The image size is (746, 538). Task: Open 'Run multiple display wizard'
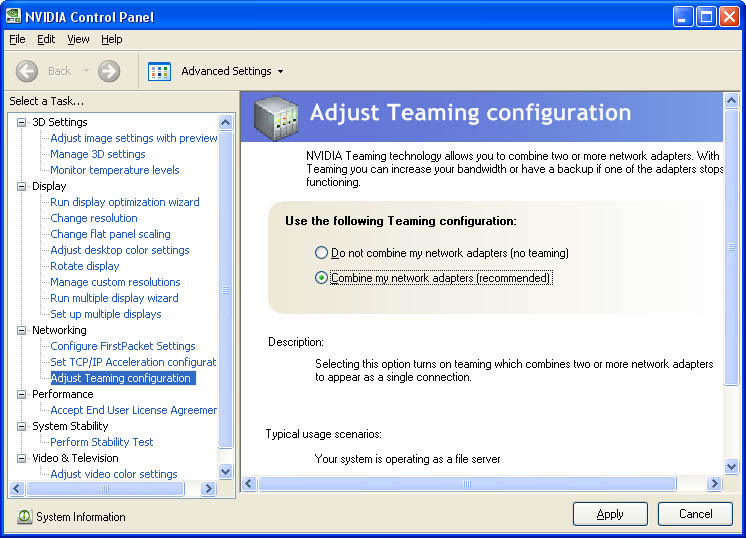coord(114,298)
